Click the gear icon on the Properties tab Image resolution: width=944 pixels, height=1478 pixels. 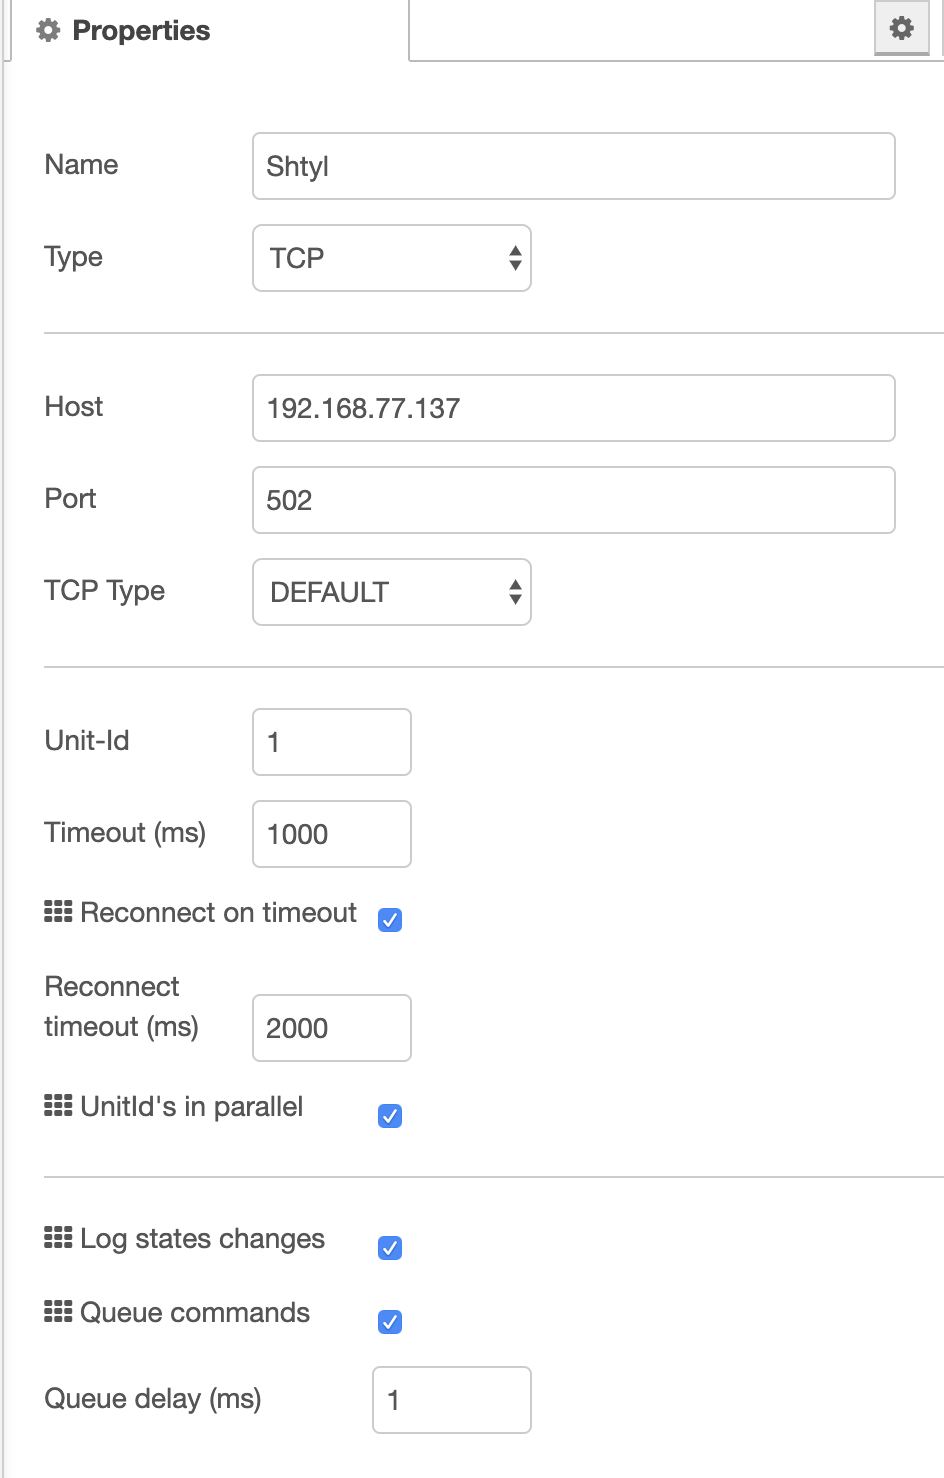[x=47, y=30]
